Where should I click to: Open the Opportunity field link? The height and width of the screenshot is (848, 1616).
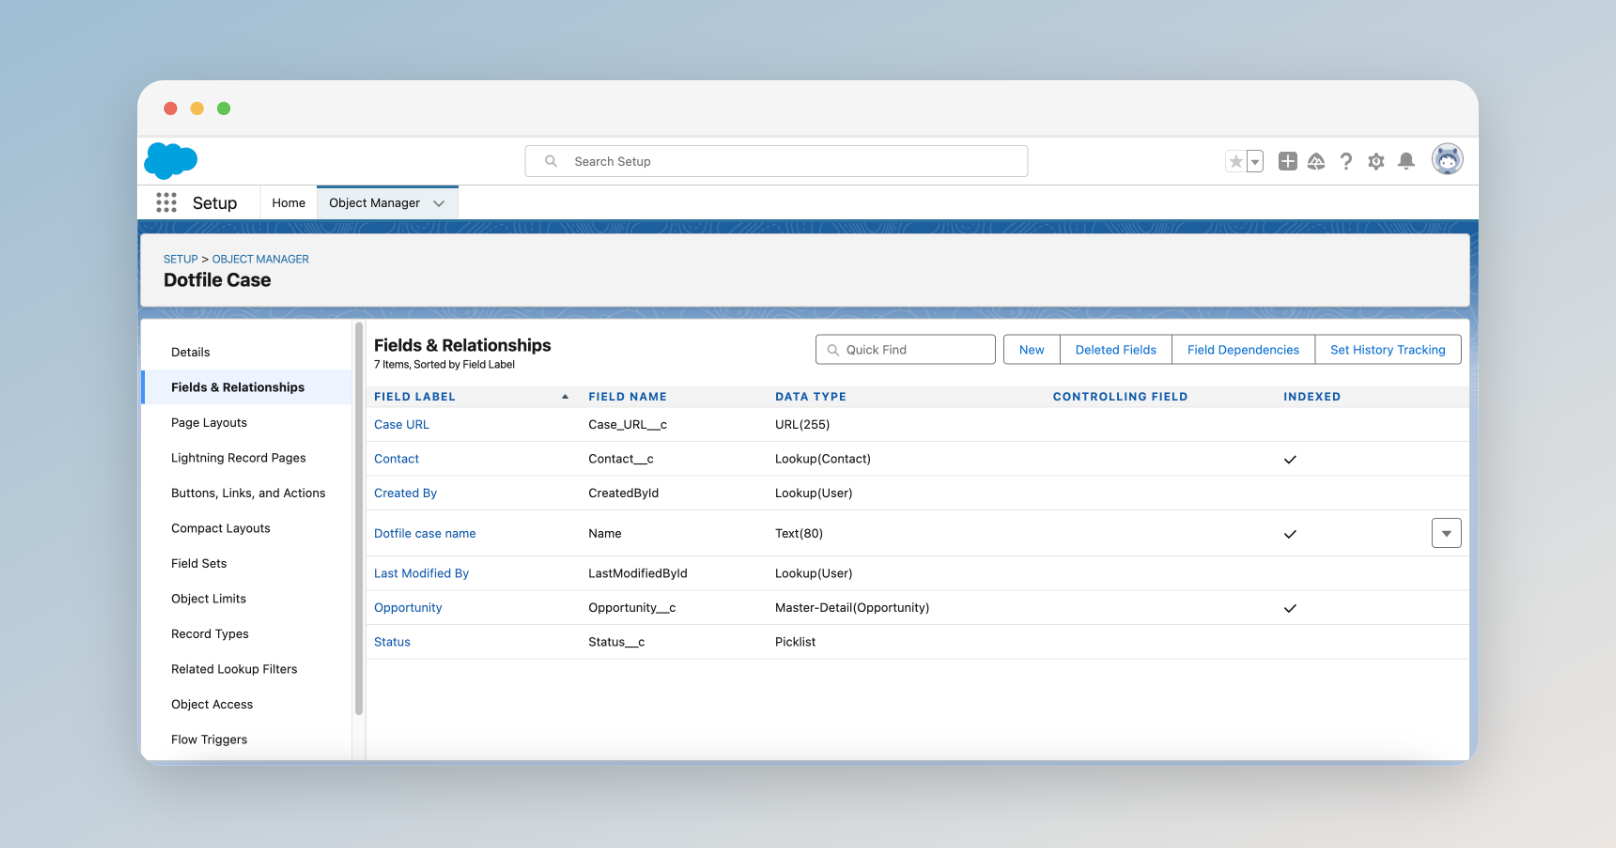(x=408, y=608)
